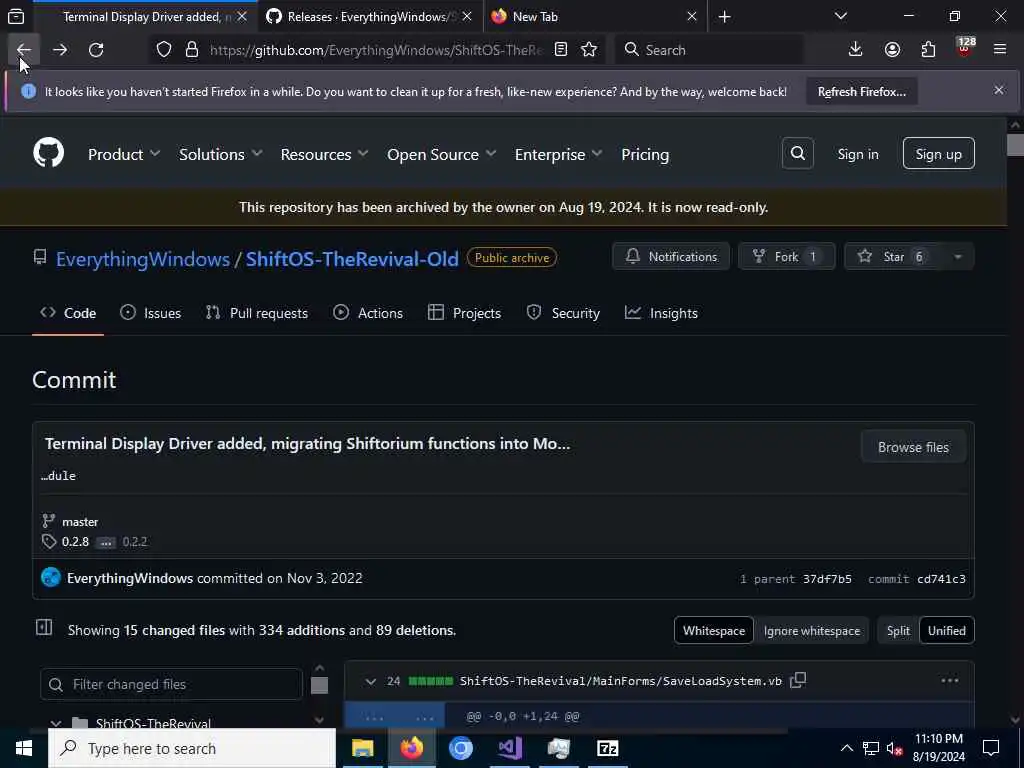
Task: Toggle the file tree sidebar icon
Action: coord(44,628)
